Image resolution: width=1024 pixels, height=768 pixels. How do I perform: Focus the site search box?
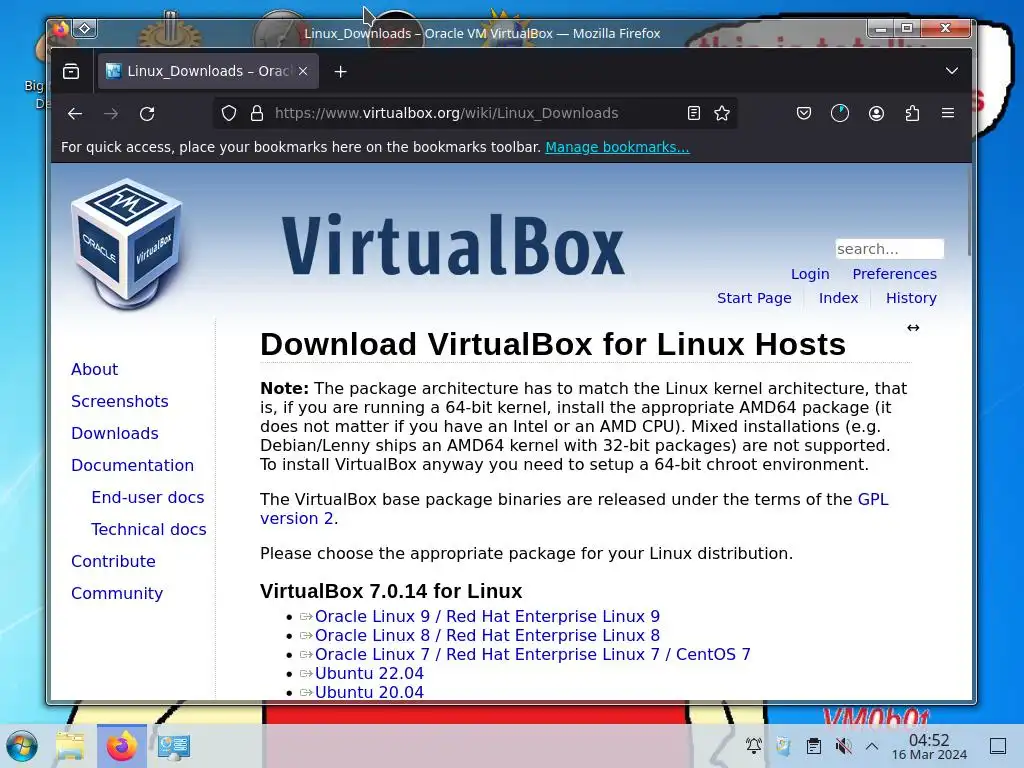889,249
